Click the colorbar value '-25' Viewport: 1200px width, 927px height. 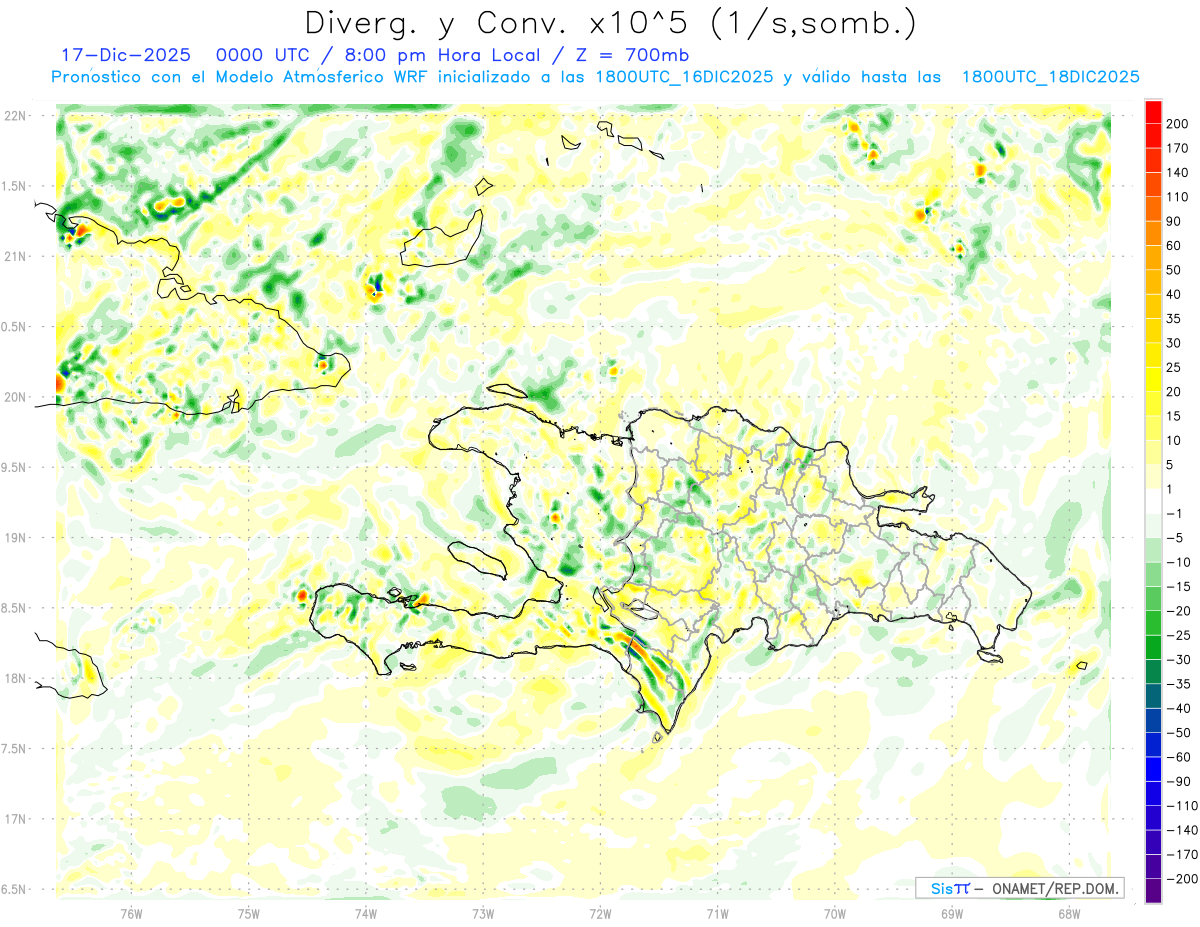pyautogui.click(x=1181, y=636)
